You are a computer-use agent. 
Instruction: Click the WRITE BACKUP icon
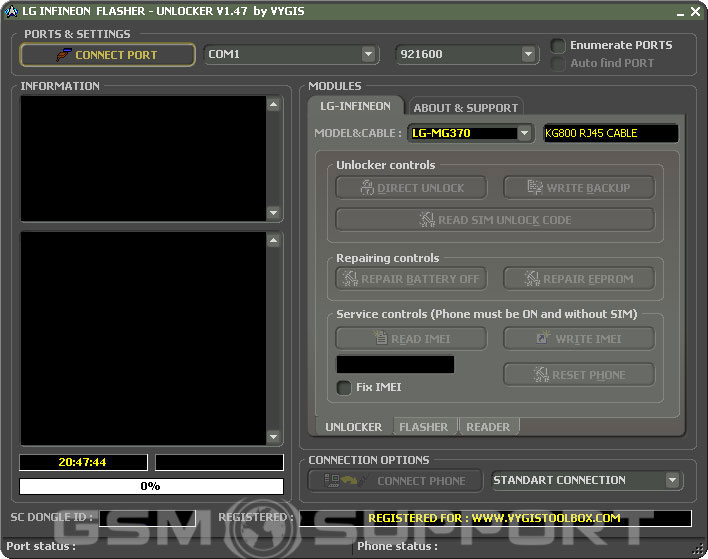535,187
